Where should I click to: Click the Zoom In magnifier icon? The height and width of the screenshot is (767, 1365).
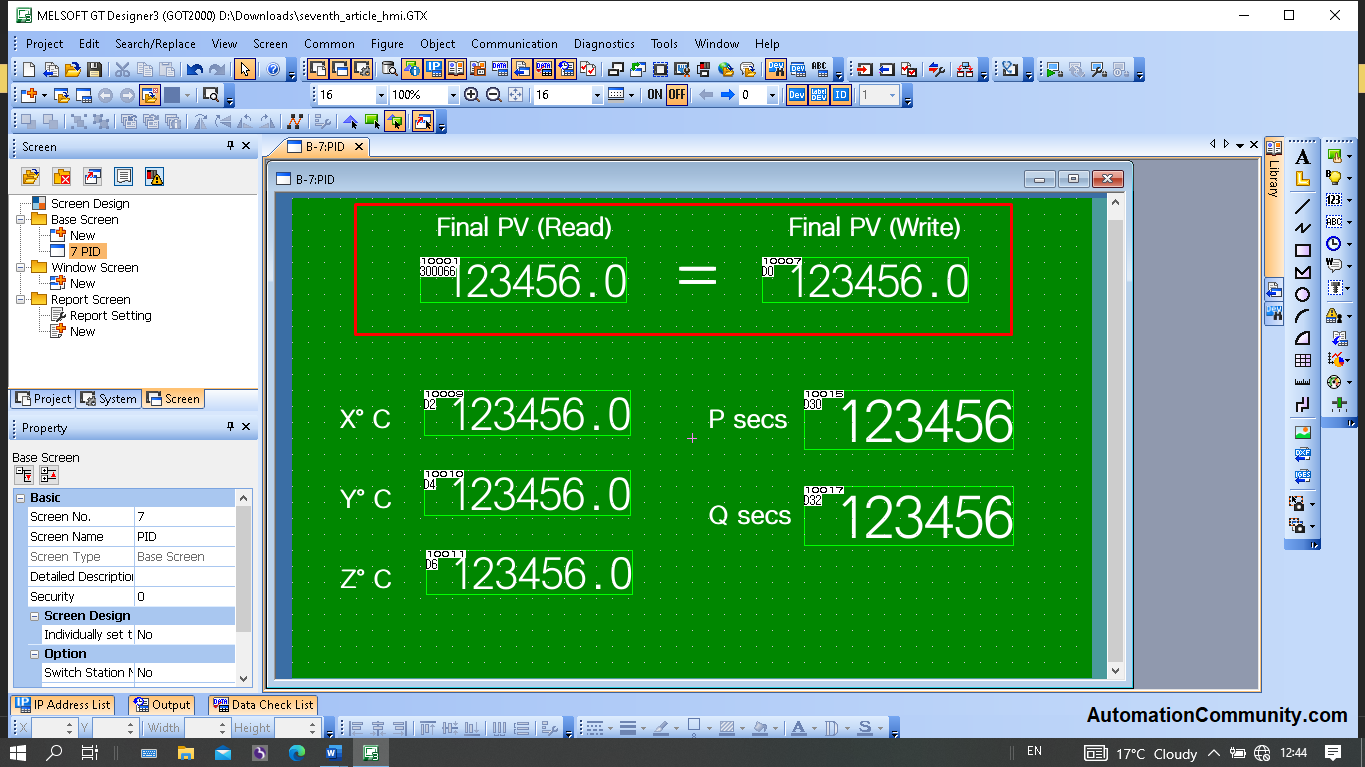click(471, 94)
